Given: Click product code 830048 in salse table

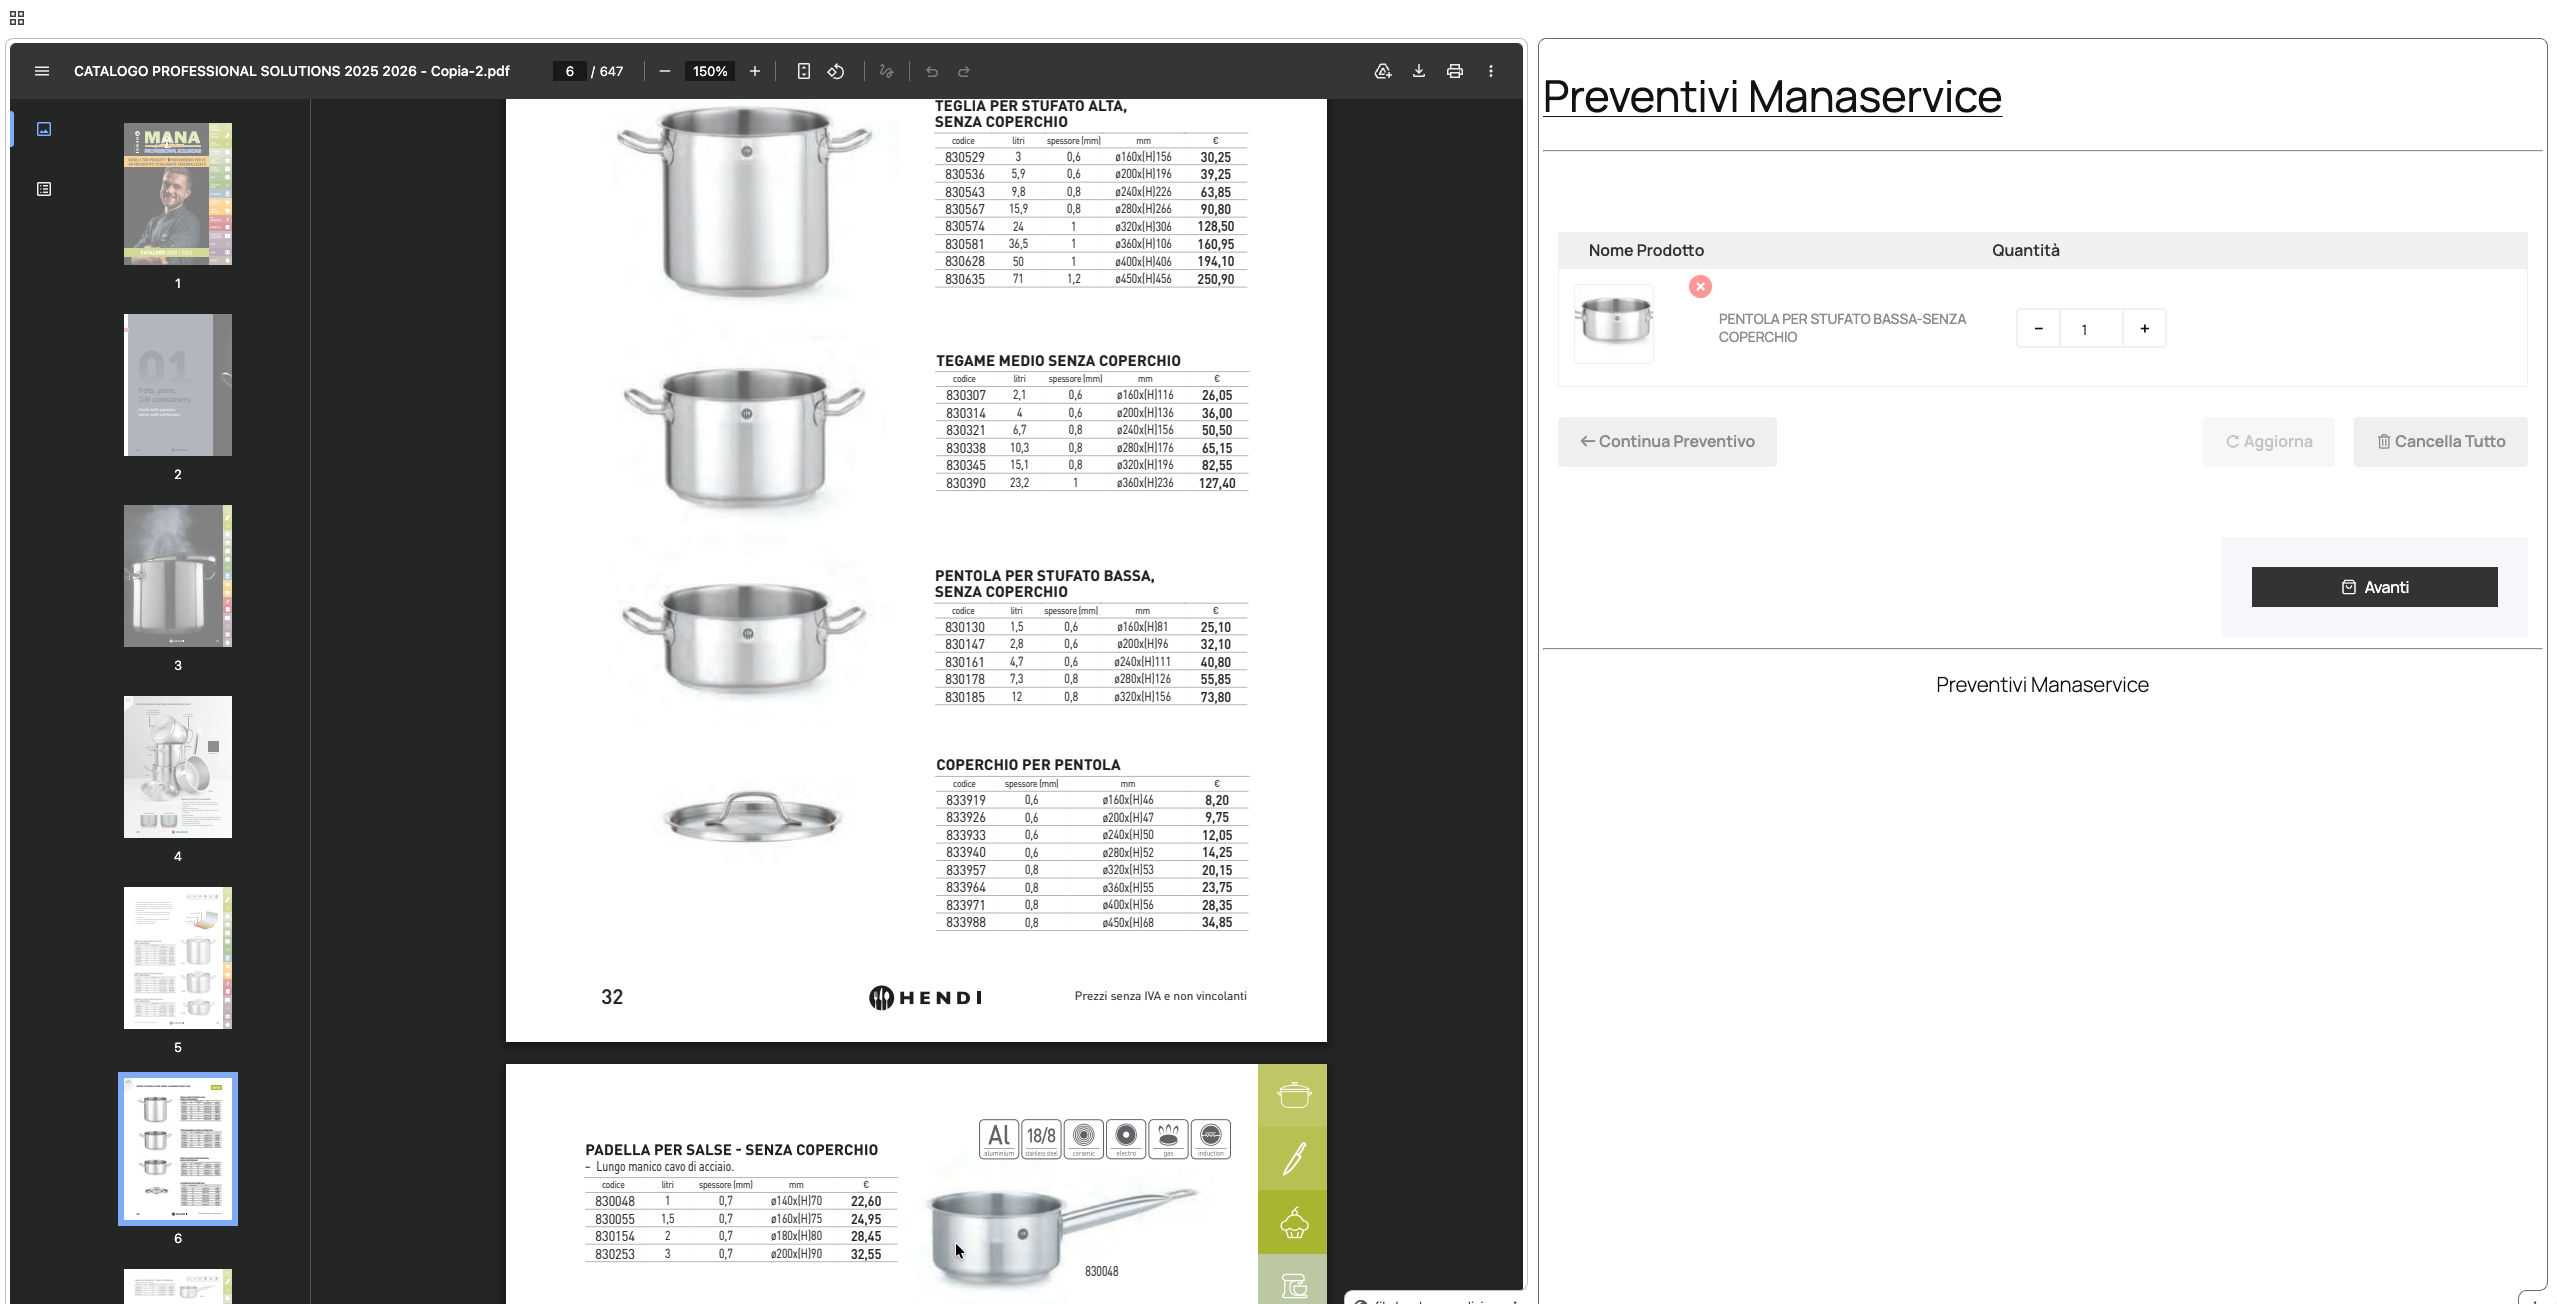Looking at the screenshot, I should tap(615, 1201).
